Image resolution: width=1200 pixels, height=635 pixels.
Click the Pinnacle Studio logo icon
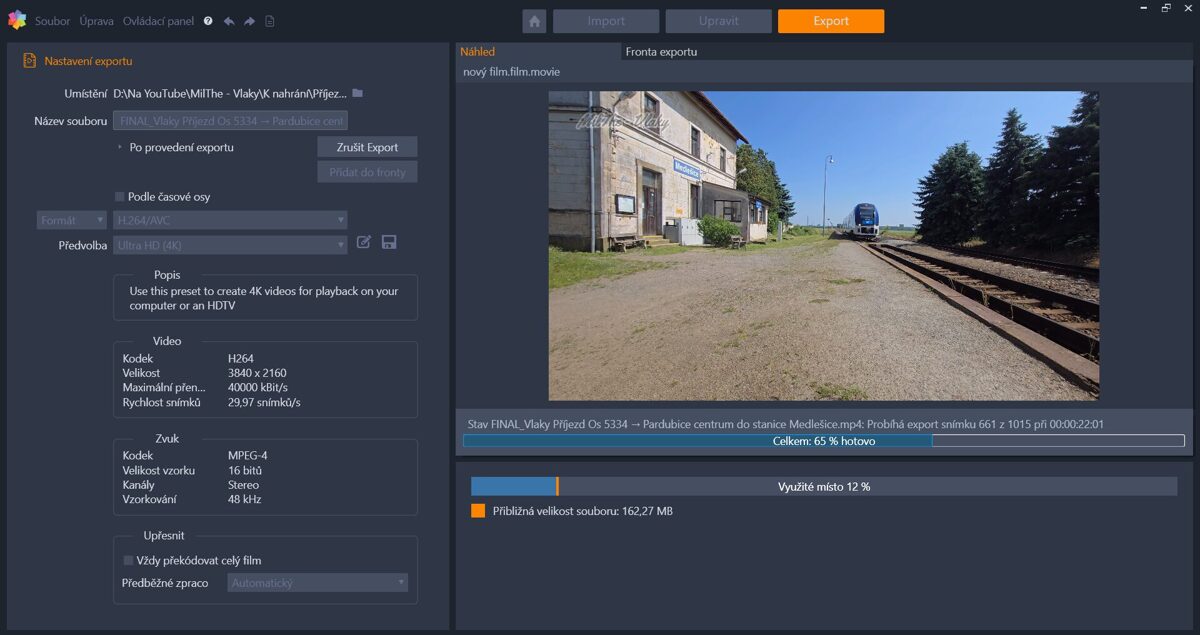[16, 20]
